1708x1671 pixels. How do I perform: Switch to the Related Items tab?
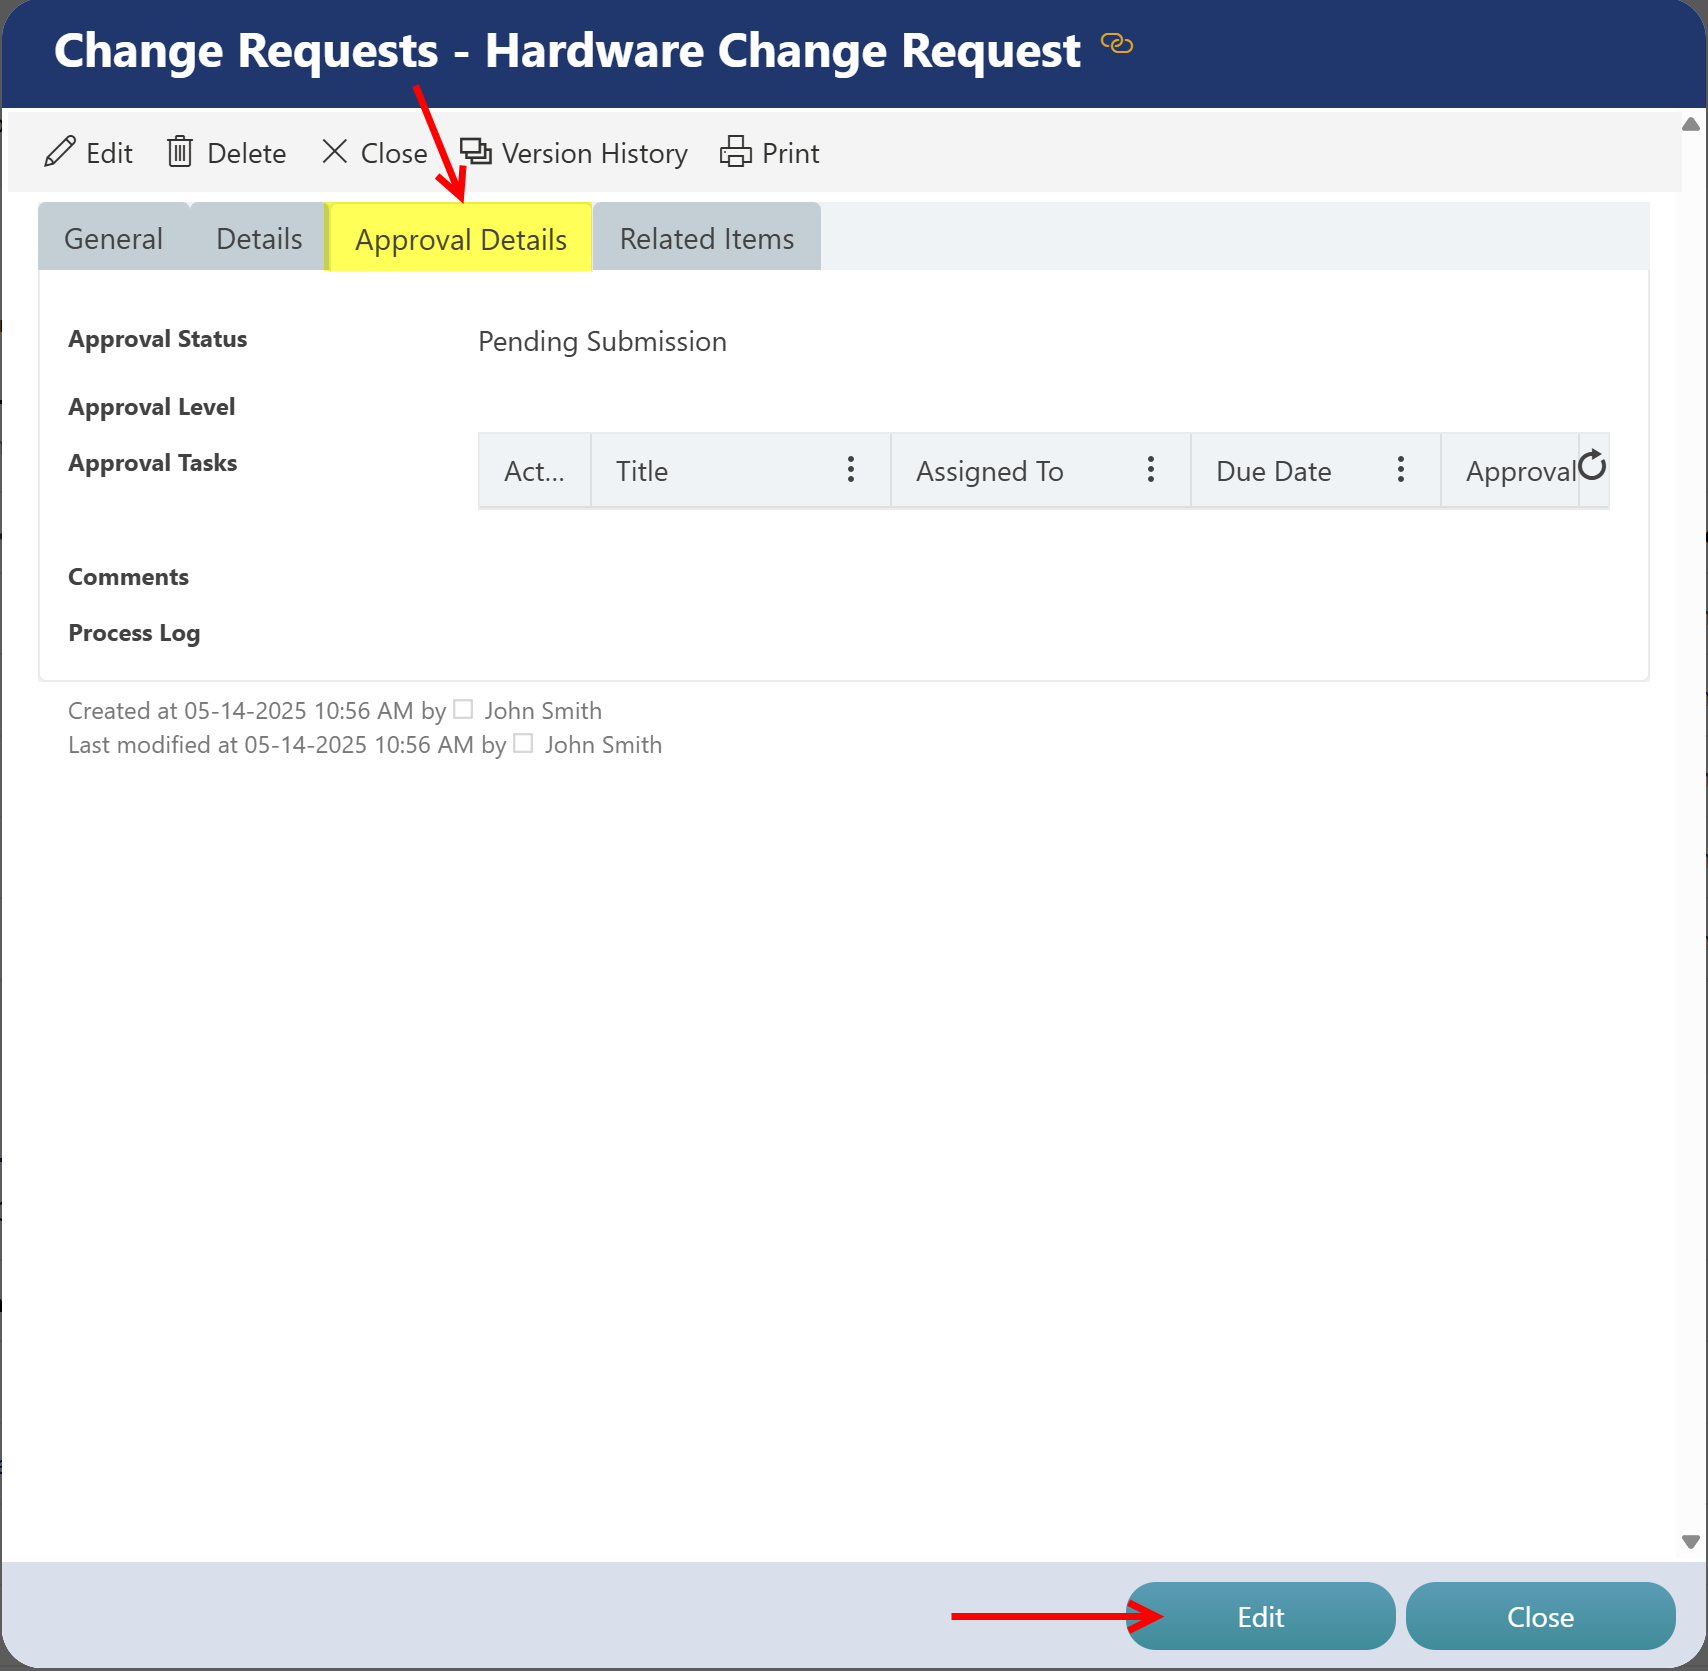pyautogui.click(x=706, y=239)
